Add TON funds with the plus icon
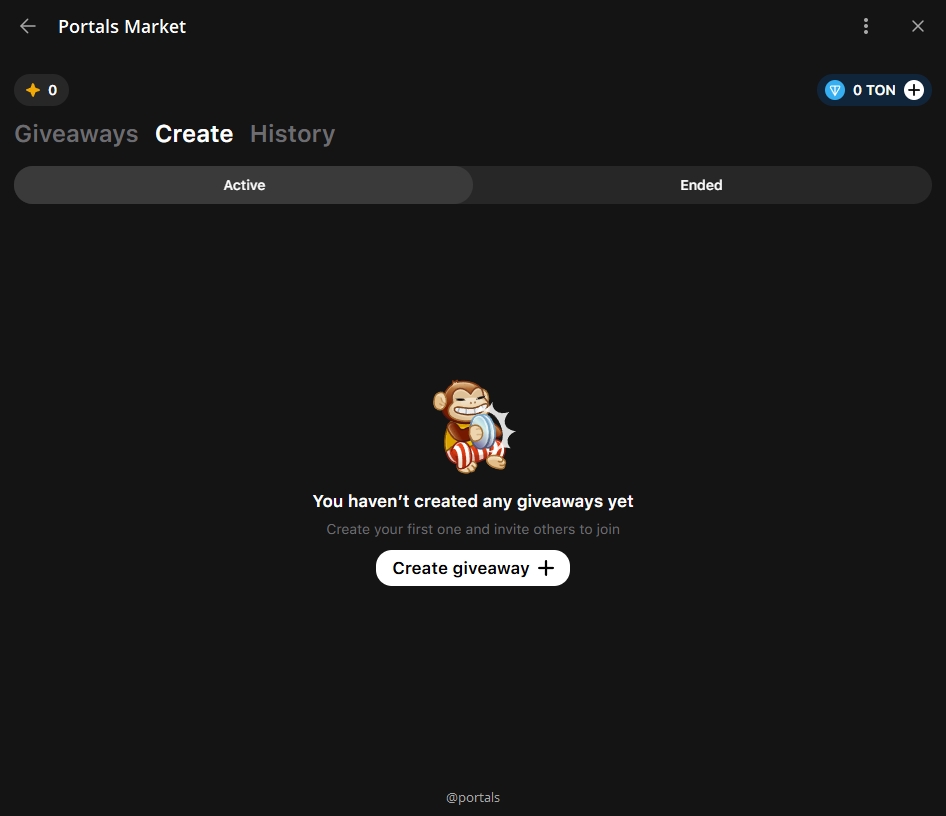Screen dimensions: 946x816 tap(914, 90)
